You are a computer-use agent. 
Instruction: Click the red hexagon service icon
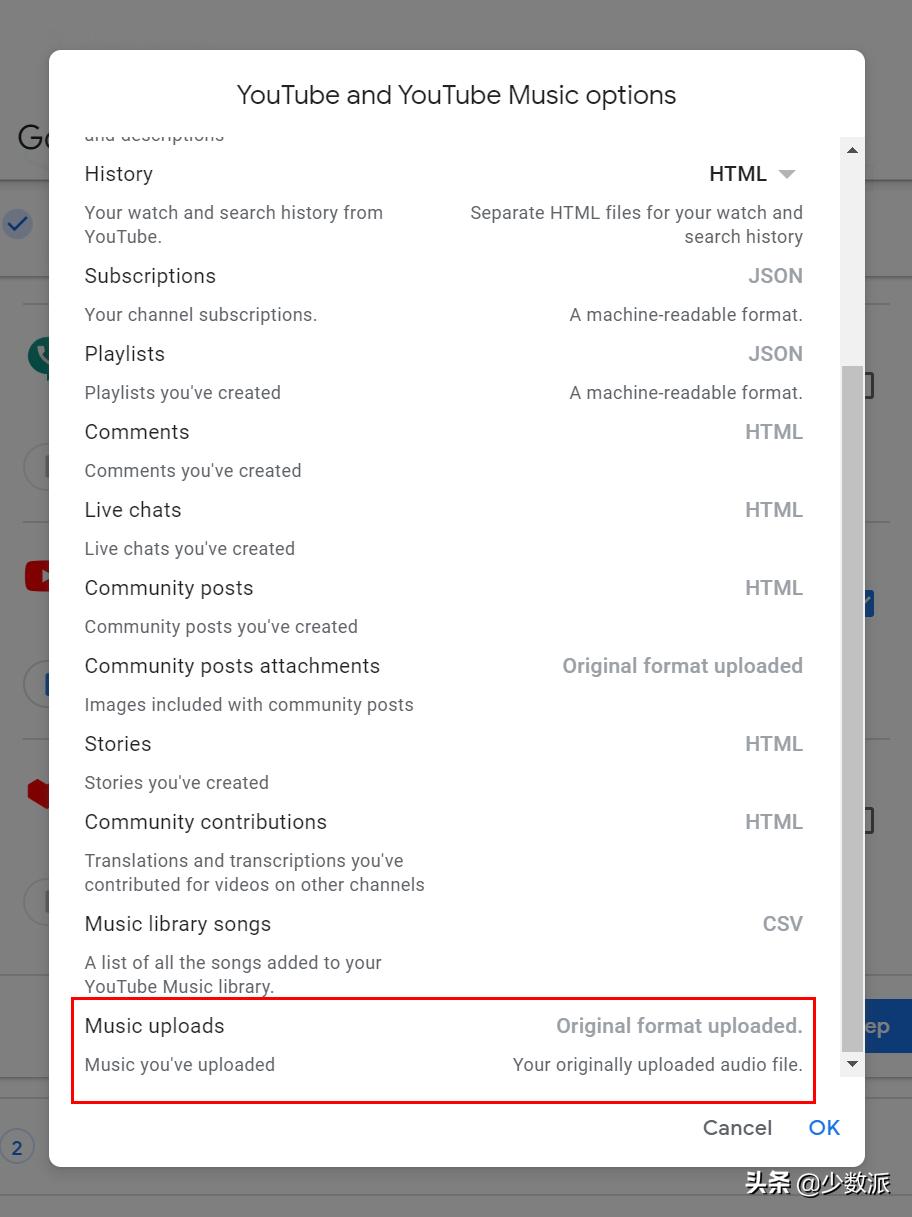pos(38,793)
